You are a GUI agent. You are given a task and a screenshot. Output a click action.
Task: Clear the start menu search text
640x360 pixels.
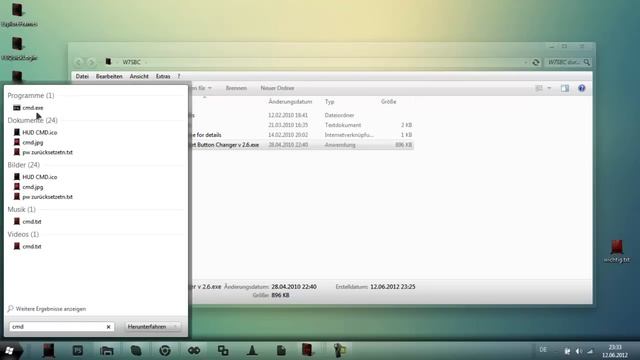click(x=109, y=327)
